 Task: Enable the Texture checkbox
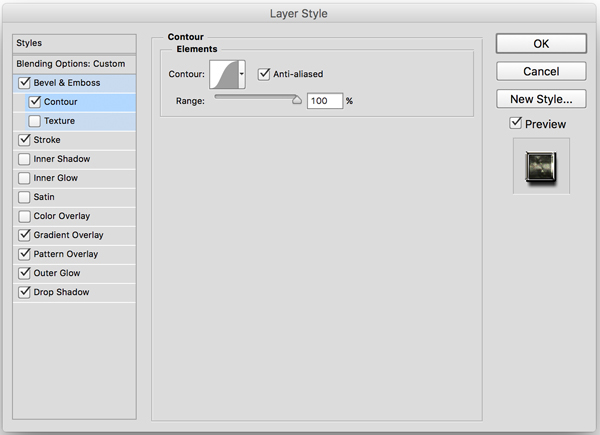click(35, 121)
